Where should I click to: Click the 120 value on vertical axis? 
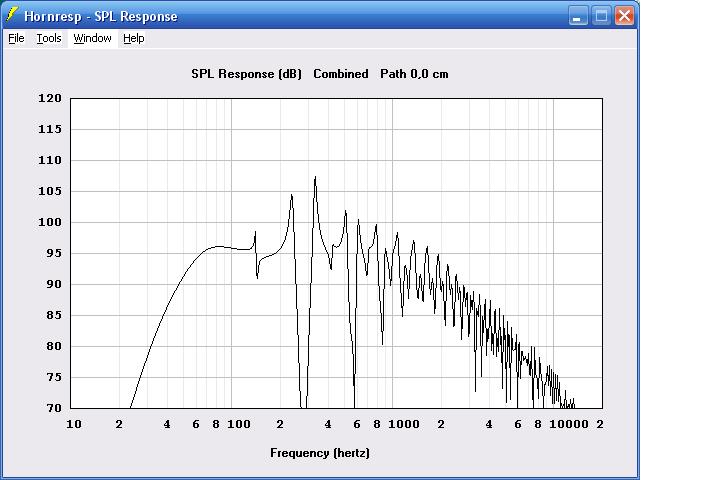[50, 98]
